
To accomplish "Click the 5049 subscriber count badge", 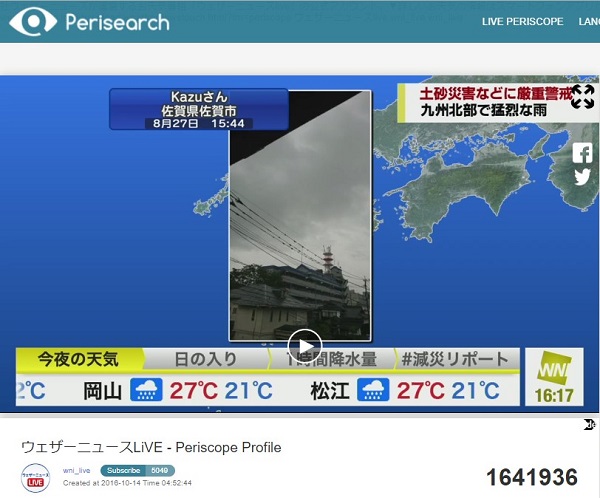I will [x=161, y=470].
